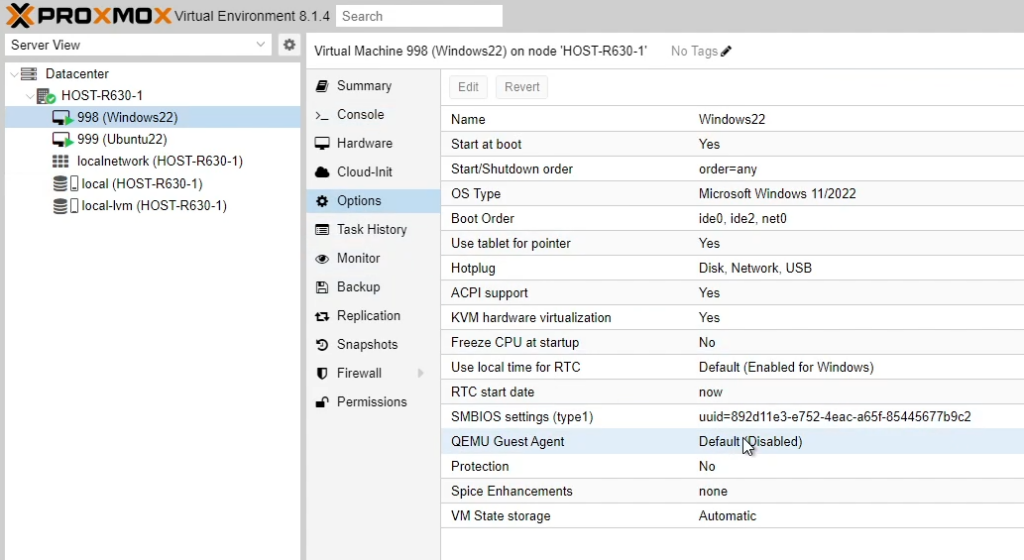Select the Name option row

tap(733, 119)
